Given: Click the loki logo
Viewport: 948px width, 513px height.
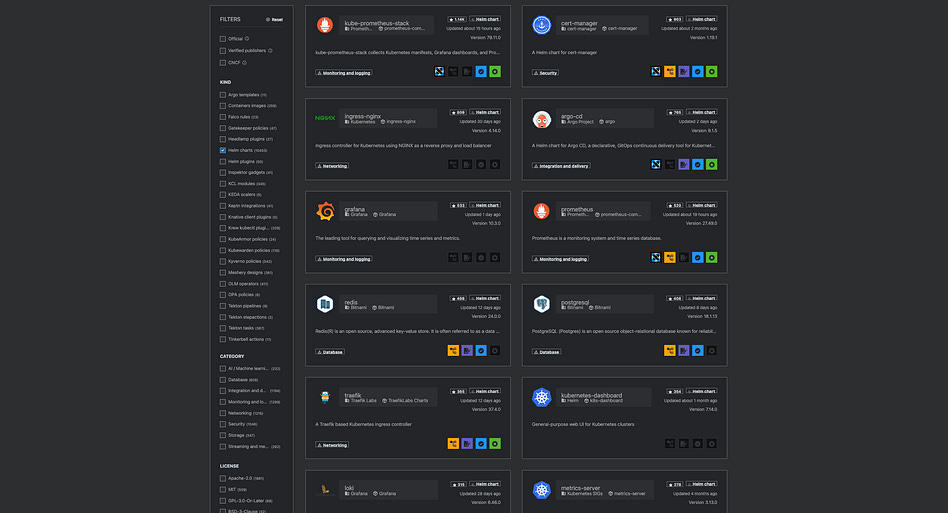Looking at the screenshot, I should click(325, 490).
